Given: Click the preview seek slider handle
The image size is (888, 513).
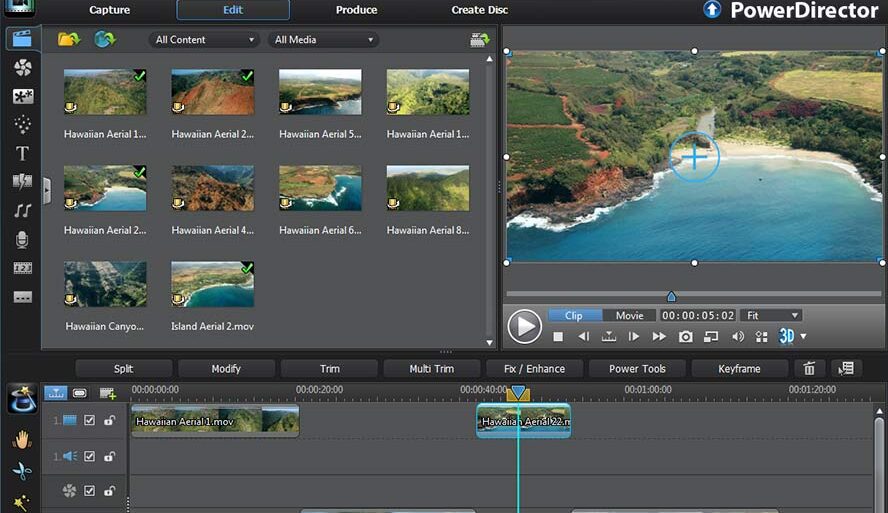Looking at the screenshot, I should coord(671,296).
